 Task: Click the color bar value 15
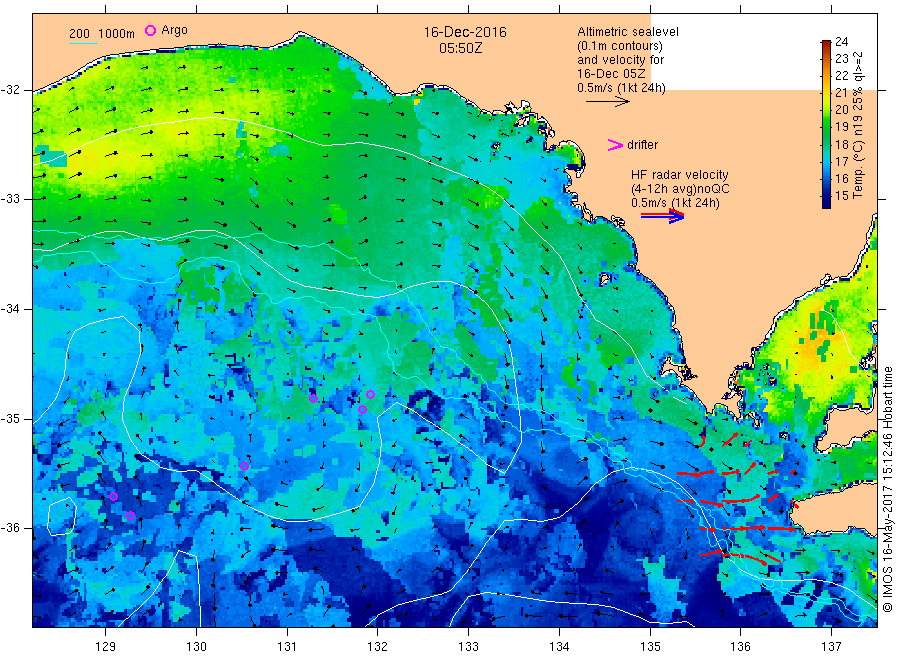tap(841, 195)
